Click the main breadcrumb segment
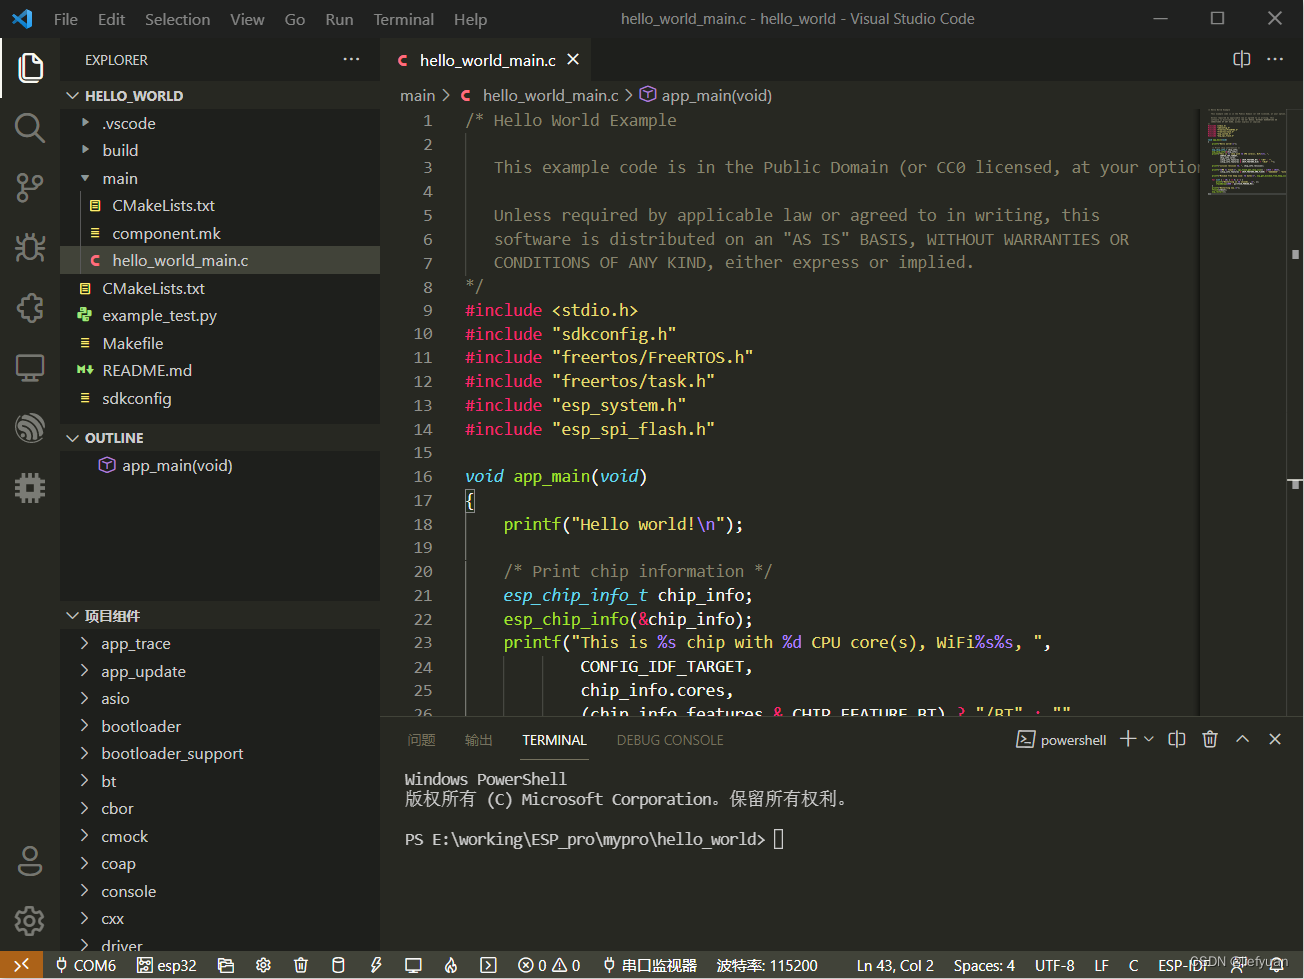The image size is (1304, 979). point(417,95)
